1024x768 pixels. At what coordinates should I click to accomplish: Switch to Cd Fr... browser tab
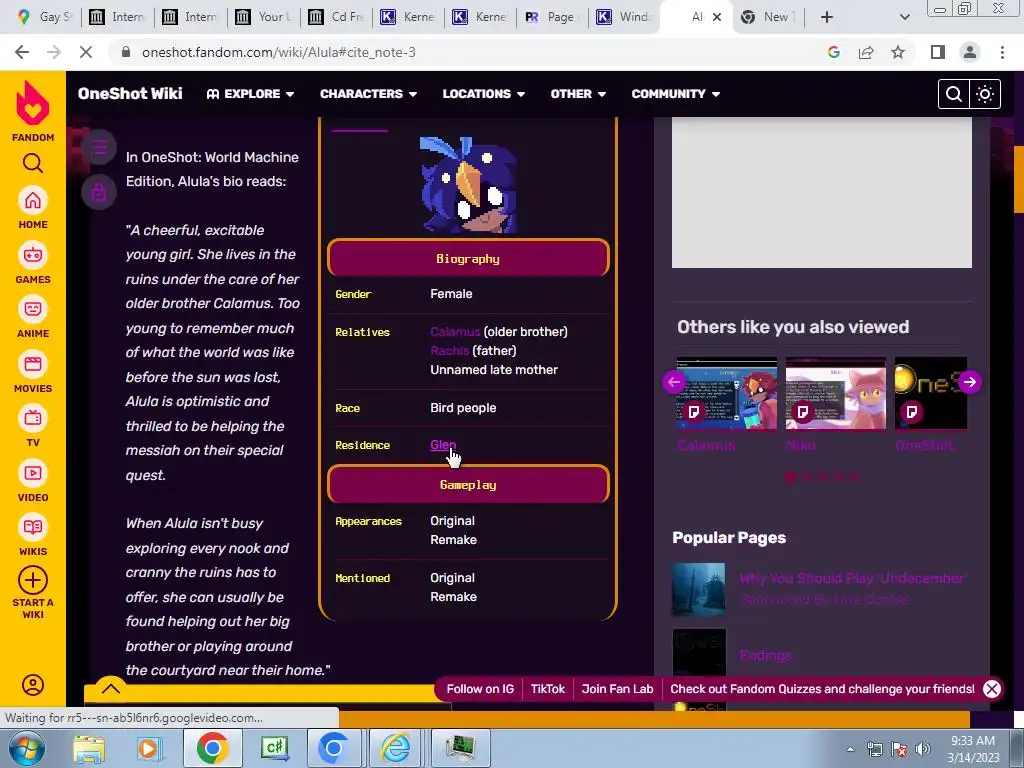tap(336, 17)
